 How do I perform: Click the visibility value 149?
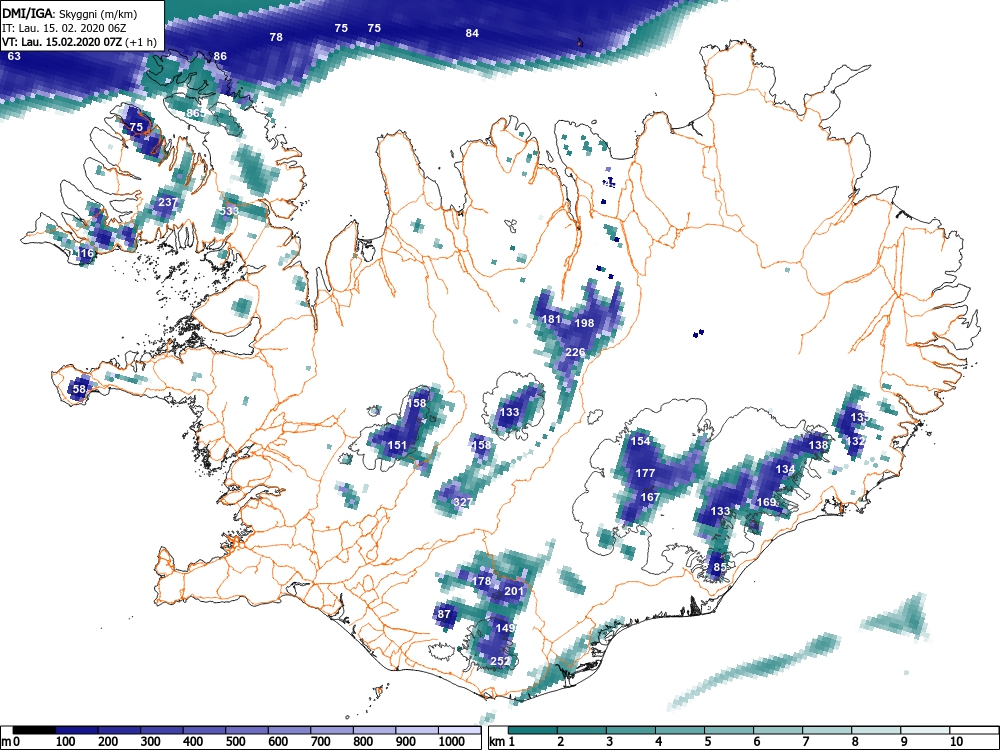pyautogui.click(x=504, y=628)
